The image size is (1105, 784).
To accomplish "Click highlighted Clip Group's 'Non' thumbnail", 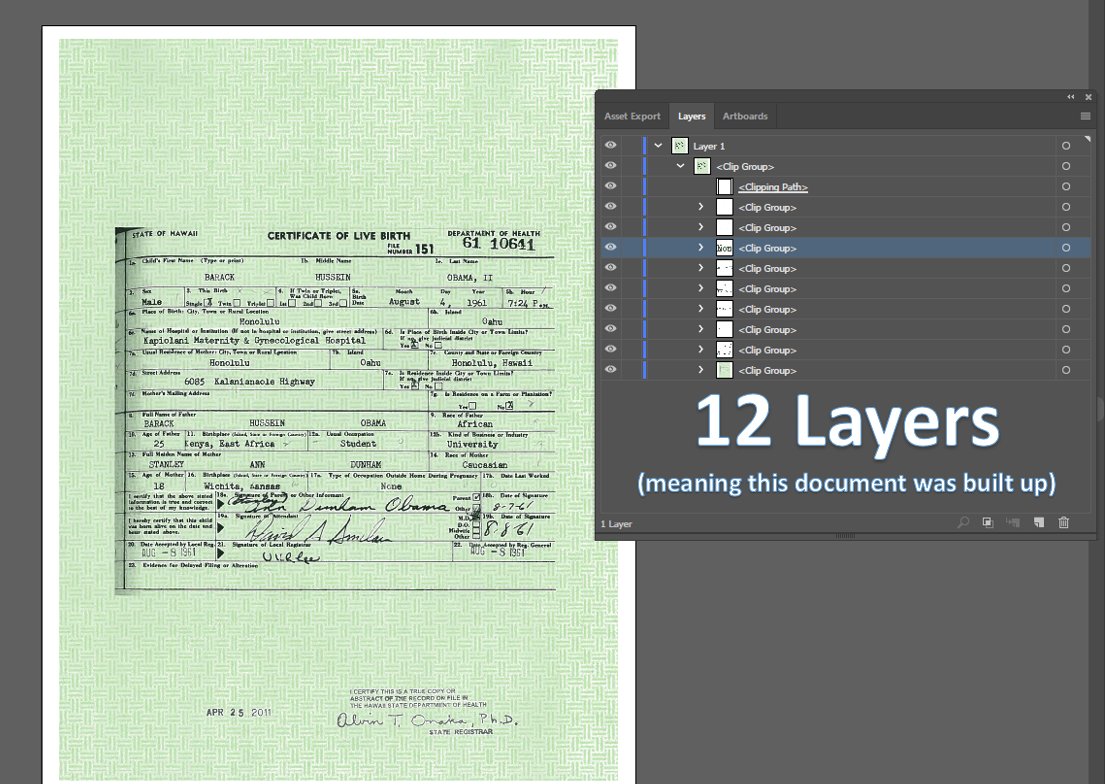I will click(x=724, y=248).
